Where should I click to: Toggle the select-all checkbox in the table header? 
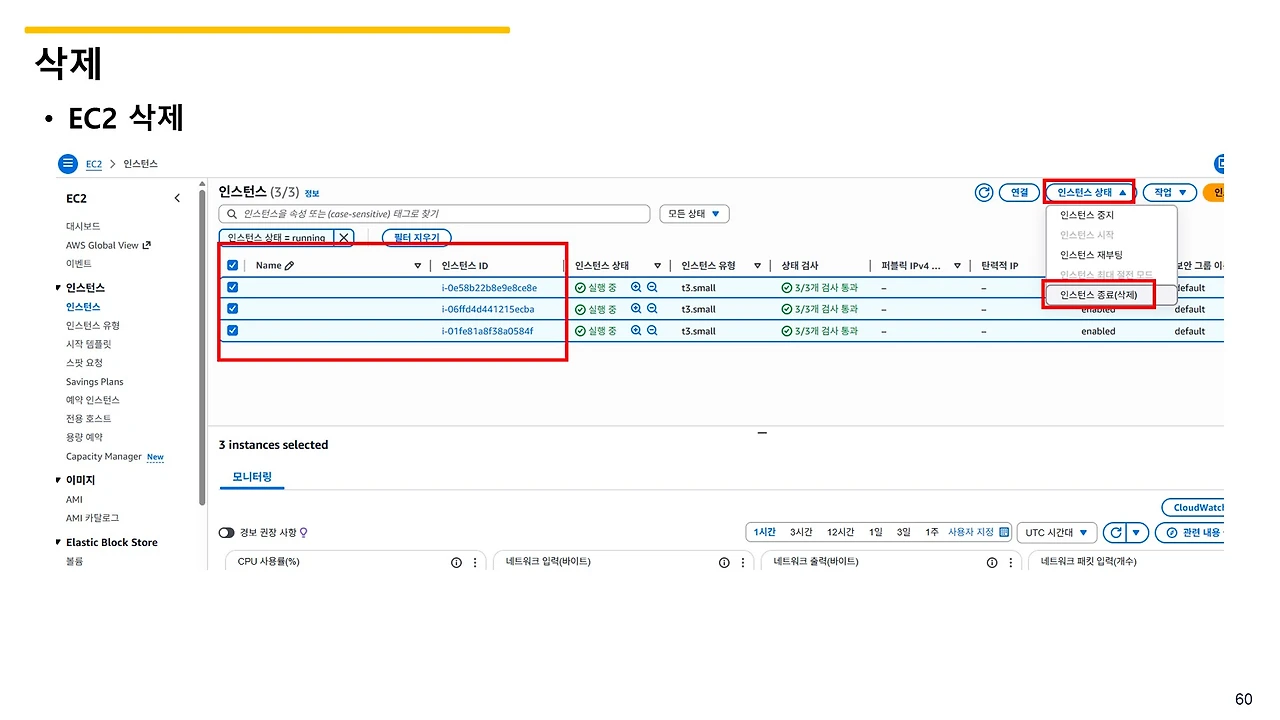click(x=233, y=266)
